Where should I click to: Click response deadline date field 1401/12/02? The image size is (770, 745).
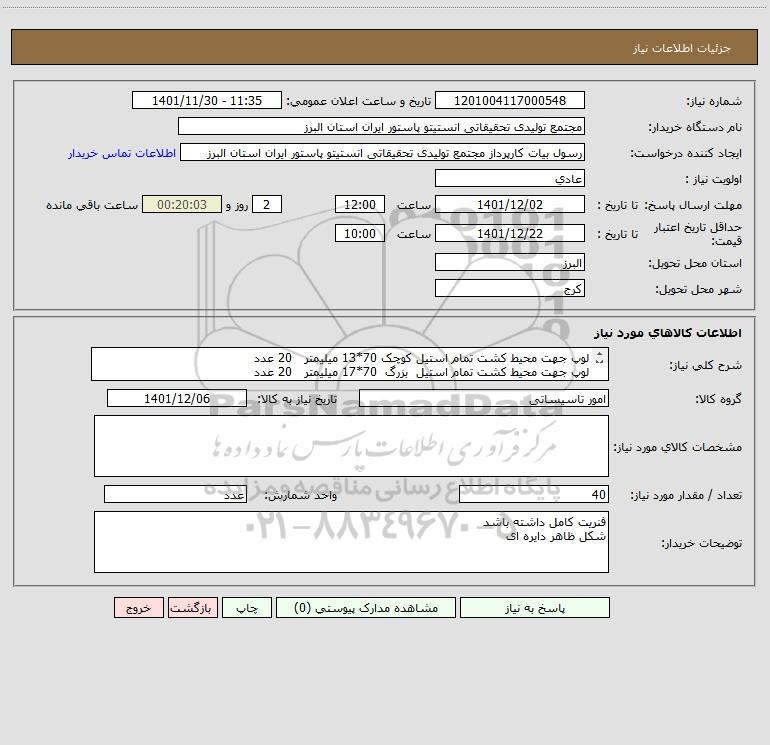point(510,204)
